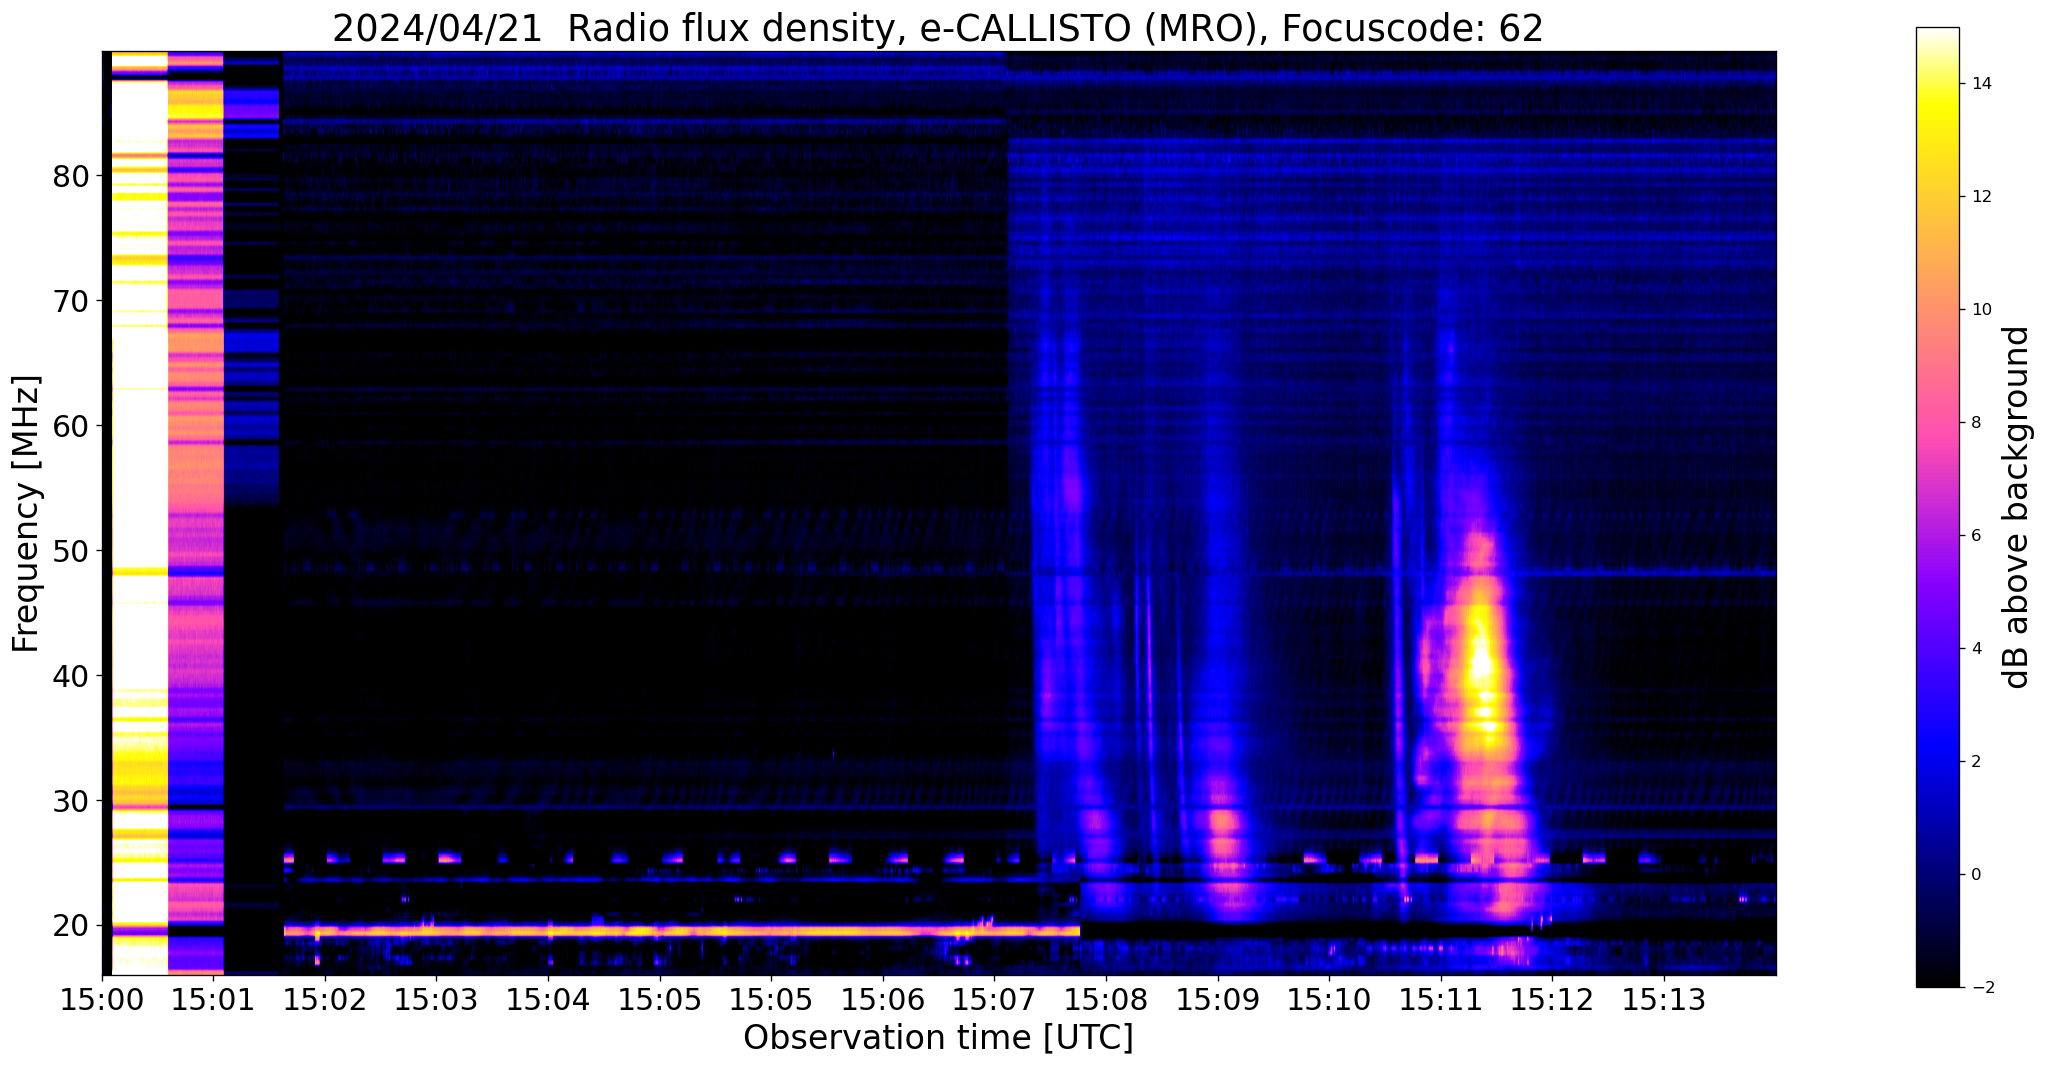The image size is (2047, 1067).
Task: Click the colorbar tick label 4
Action: pyautogui.click(x=1975, y=649)
